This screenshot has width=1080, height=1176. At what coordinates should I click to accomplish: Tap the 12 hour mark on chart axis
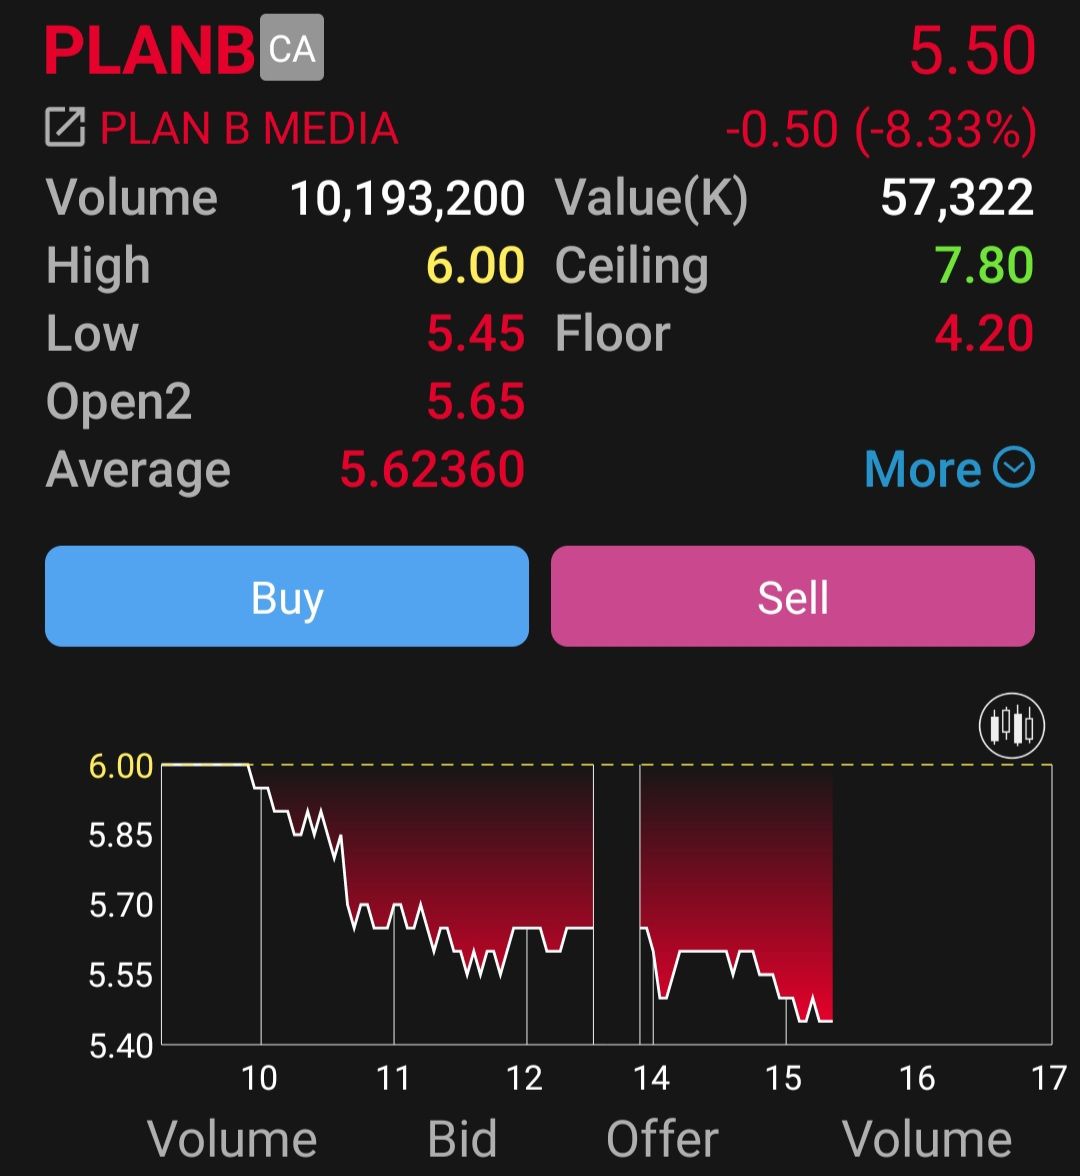tap(524, 1078)
